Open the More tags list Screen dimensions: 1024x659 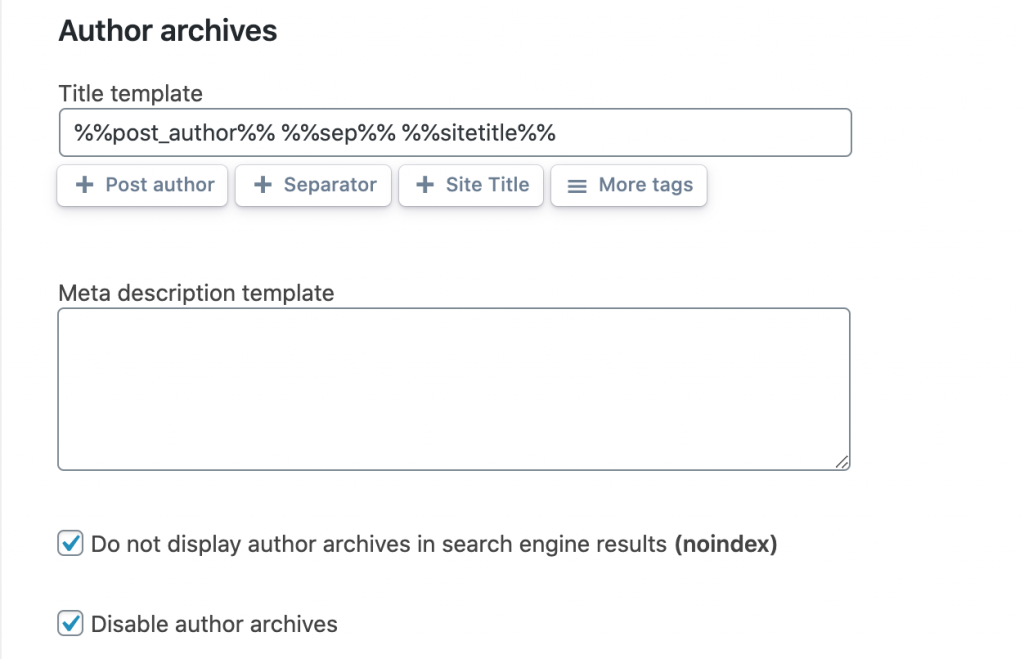pyautogui.click(x=629, y=185)
